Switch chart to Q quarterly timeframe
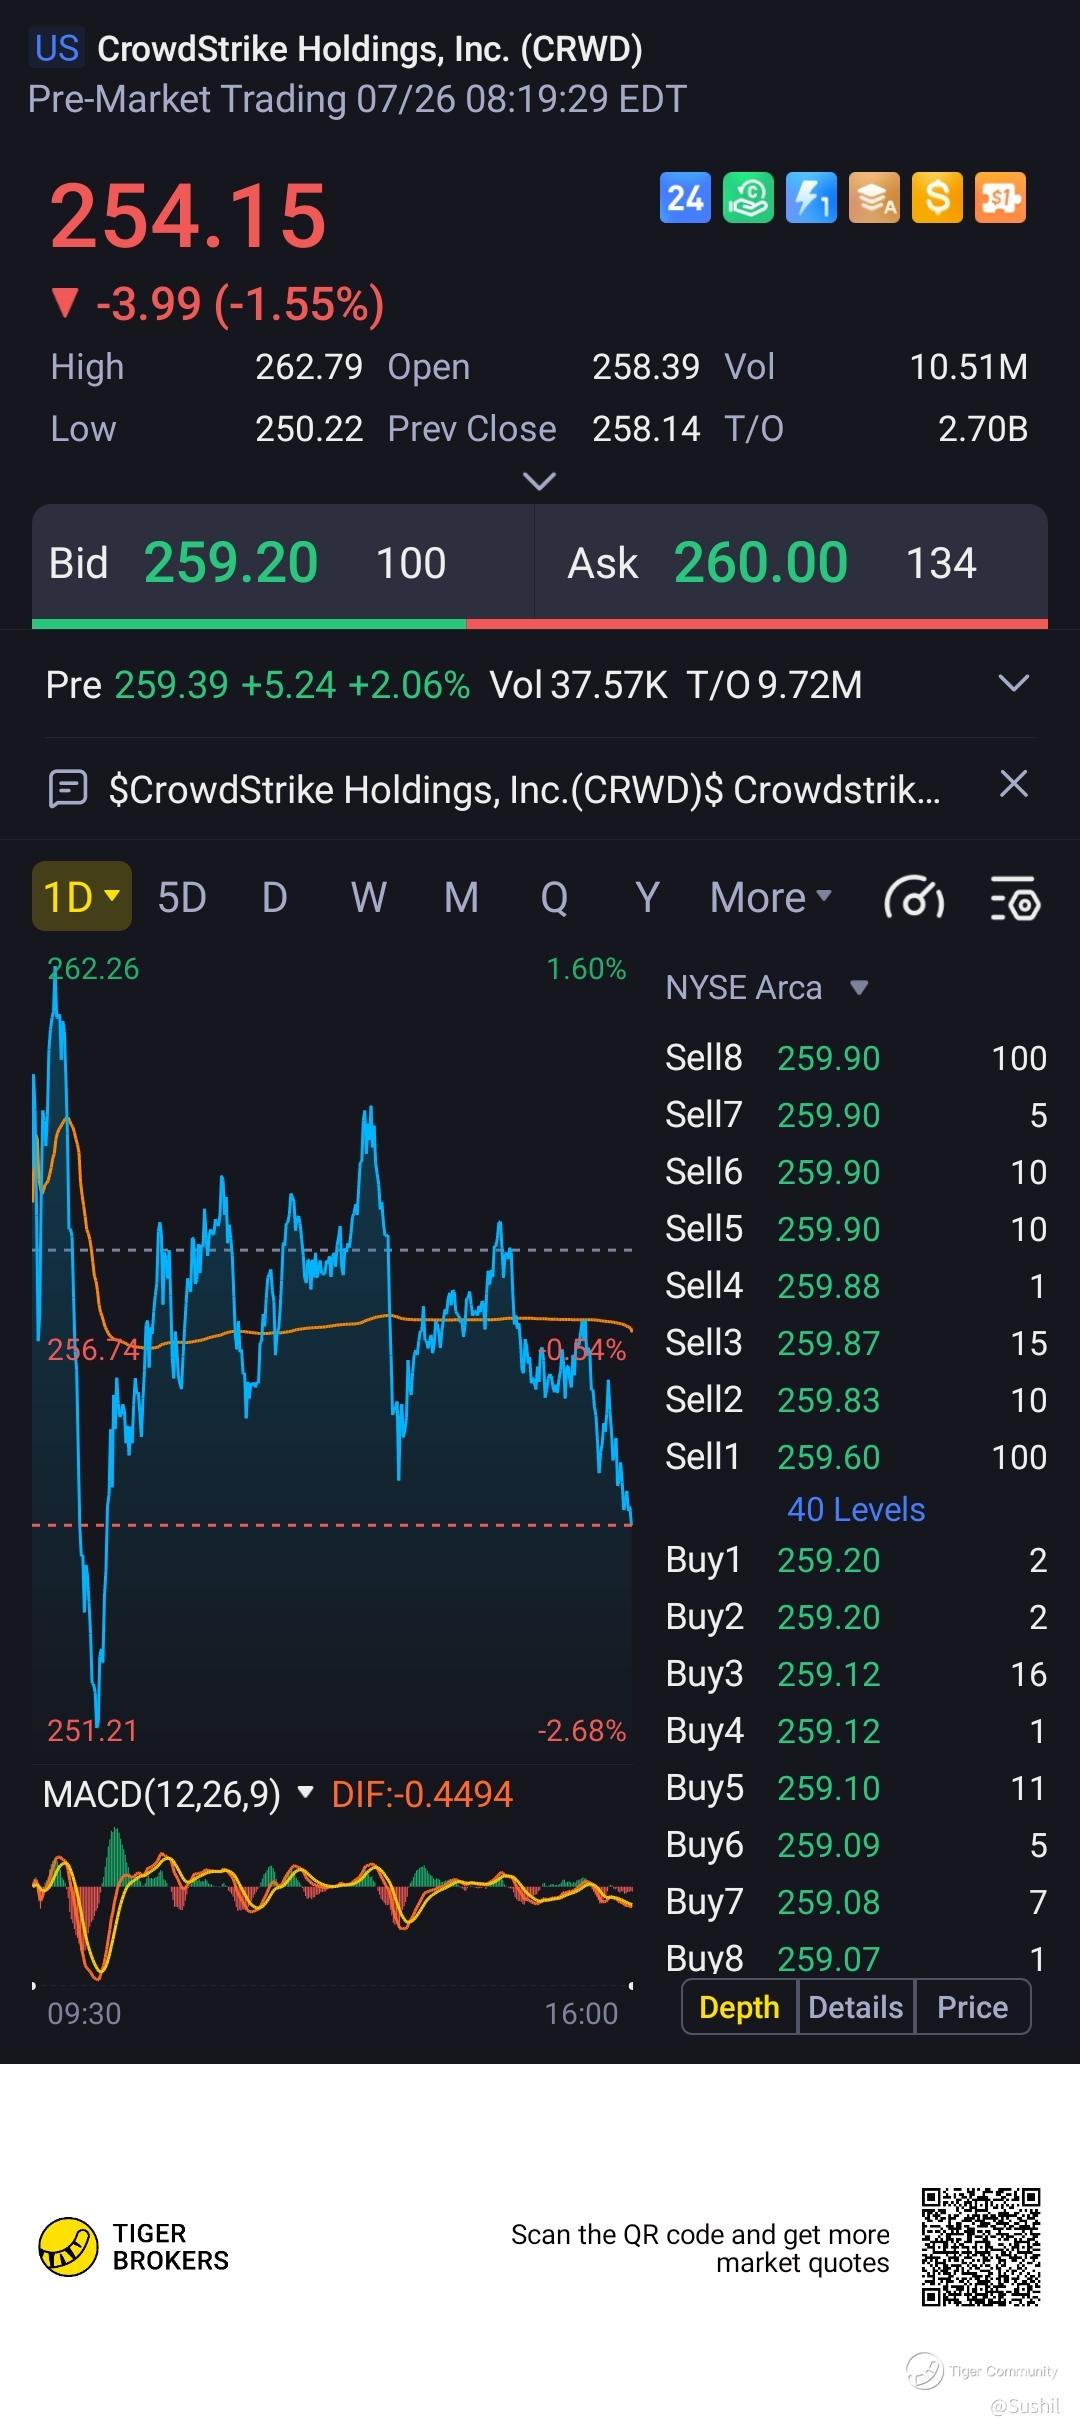The width and height of the screenshot is (1080, 2431). point(554,897)
